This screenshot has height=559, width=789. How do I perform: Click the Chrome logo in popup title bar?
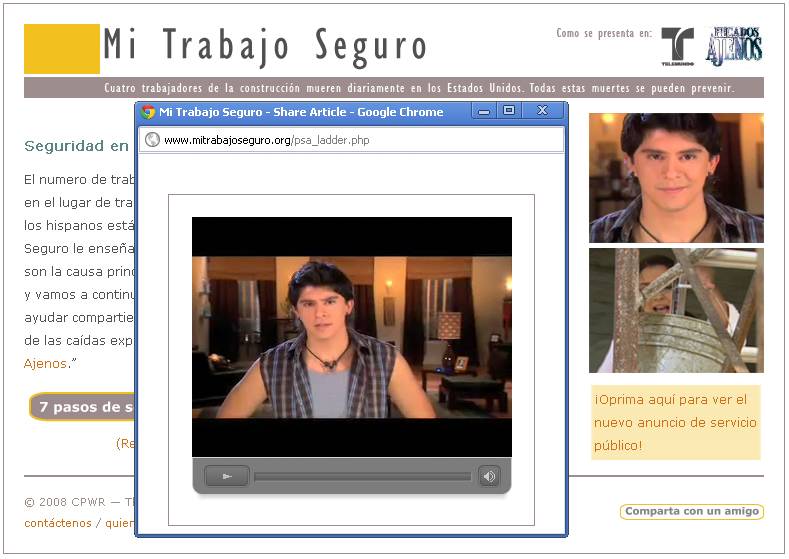pyautogui.click(x=147, y=112)
